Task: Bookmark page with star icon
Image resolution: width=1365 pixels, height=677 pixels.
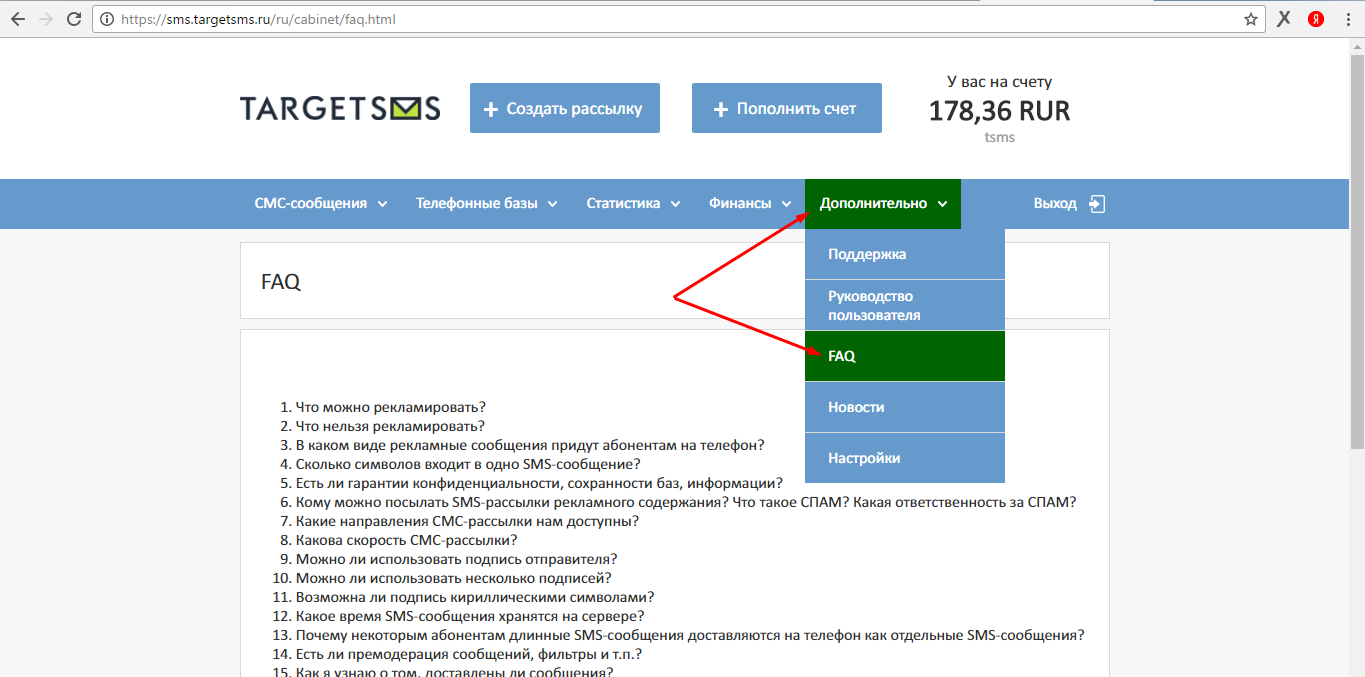Action: click(x=1250, y=19)
